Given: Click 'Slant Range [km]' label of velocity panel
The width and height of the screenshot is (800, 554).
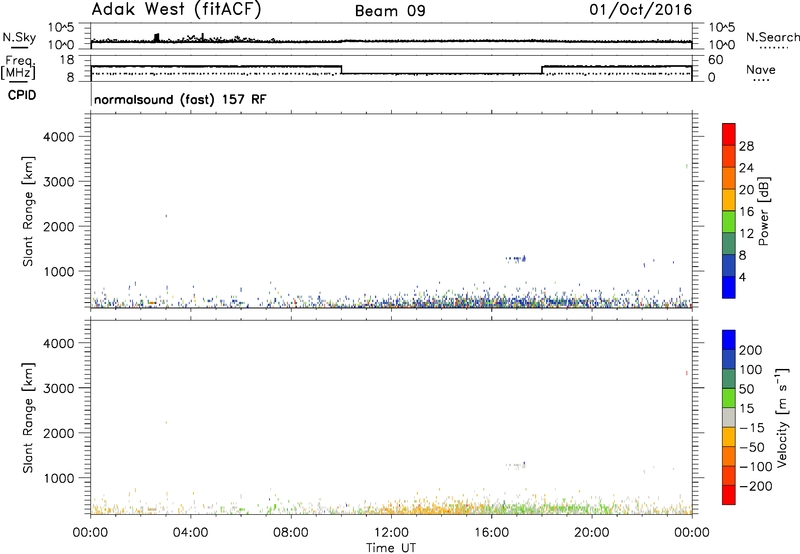Looking at the screenshot, I should pos(28,418).
